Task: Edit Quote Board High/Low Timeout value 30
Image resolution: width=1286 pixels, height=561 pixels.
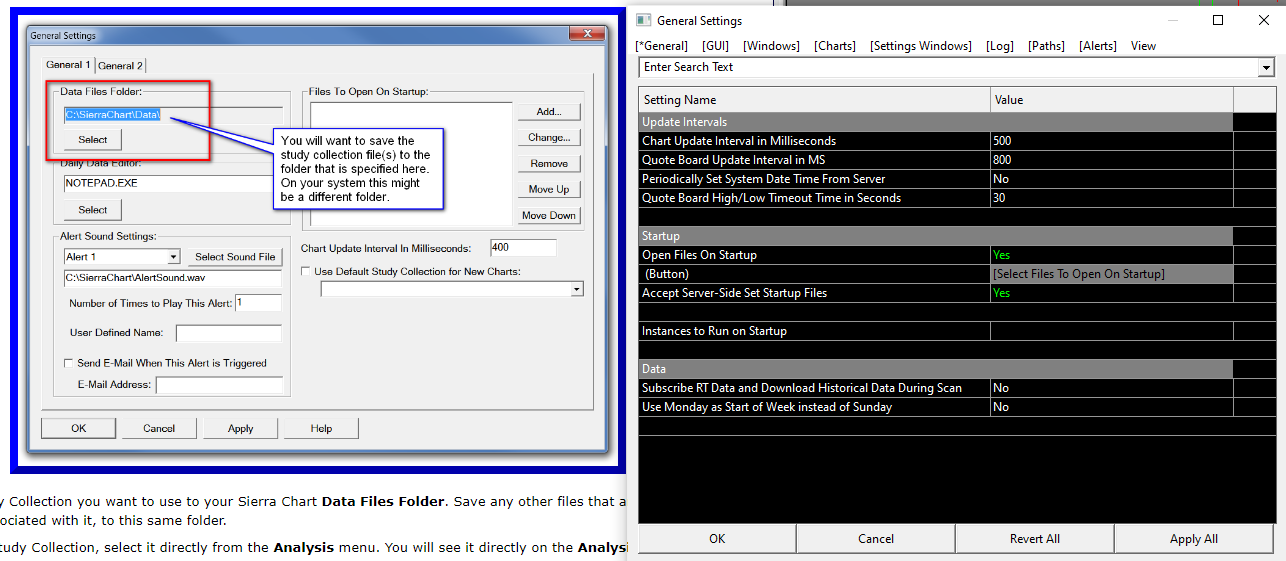Action: point(1111,198)
